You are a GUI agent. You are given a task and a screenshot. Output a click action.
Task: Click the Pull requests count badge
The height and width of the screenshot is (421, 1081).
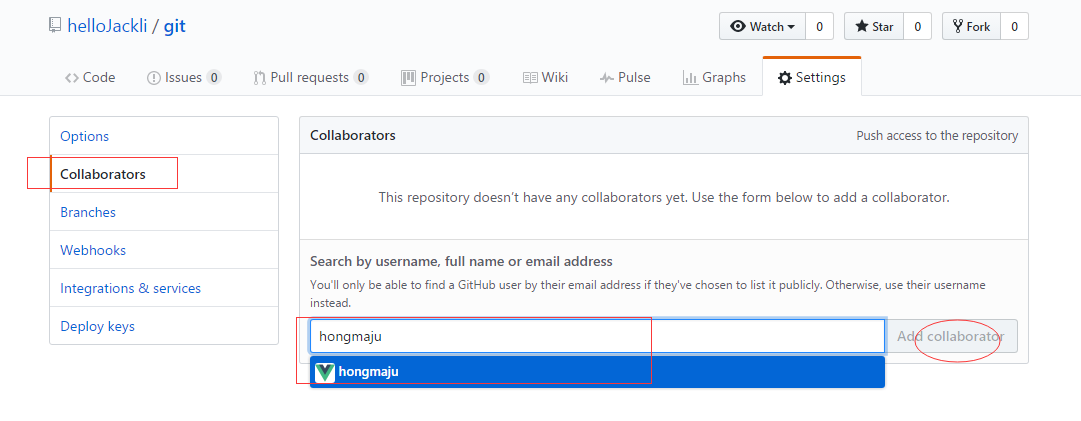coord(361,77)
